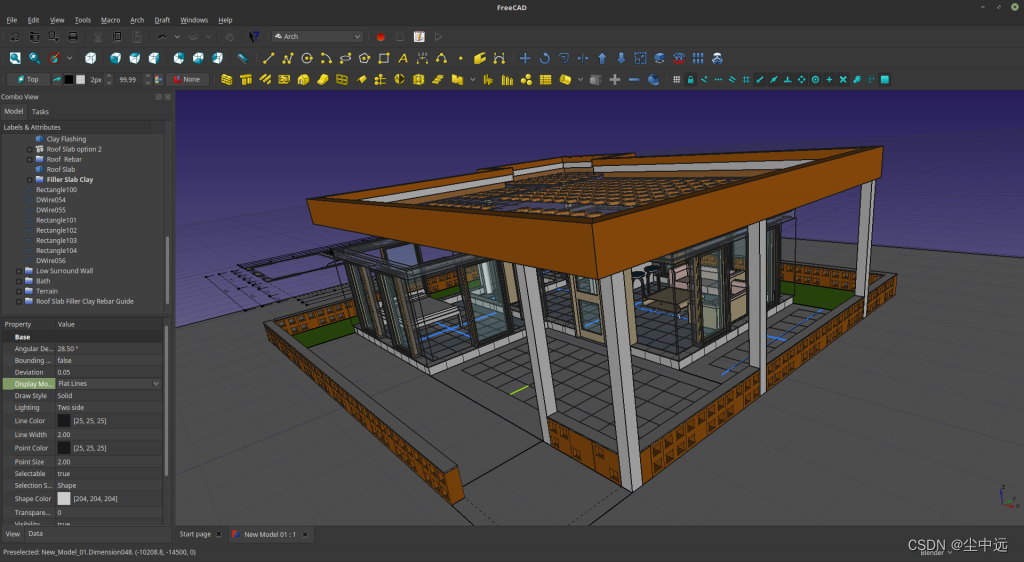Select the Draft Rectangle tool
This screenshot has height=562, width=1024.
coord(383,58)
